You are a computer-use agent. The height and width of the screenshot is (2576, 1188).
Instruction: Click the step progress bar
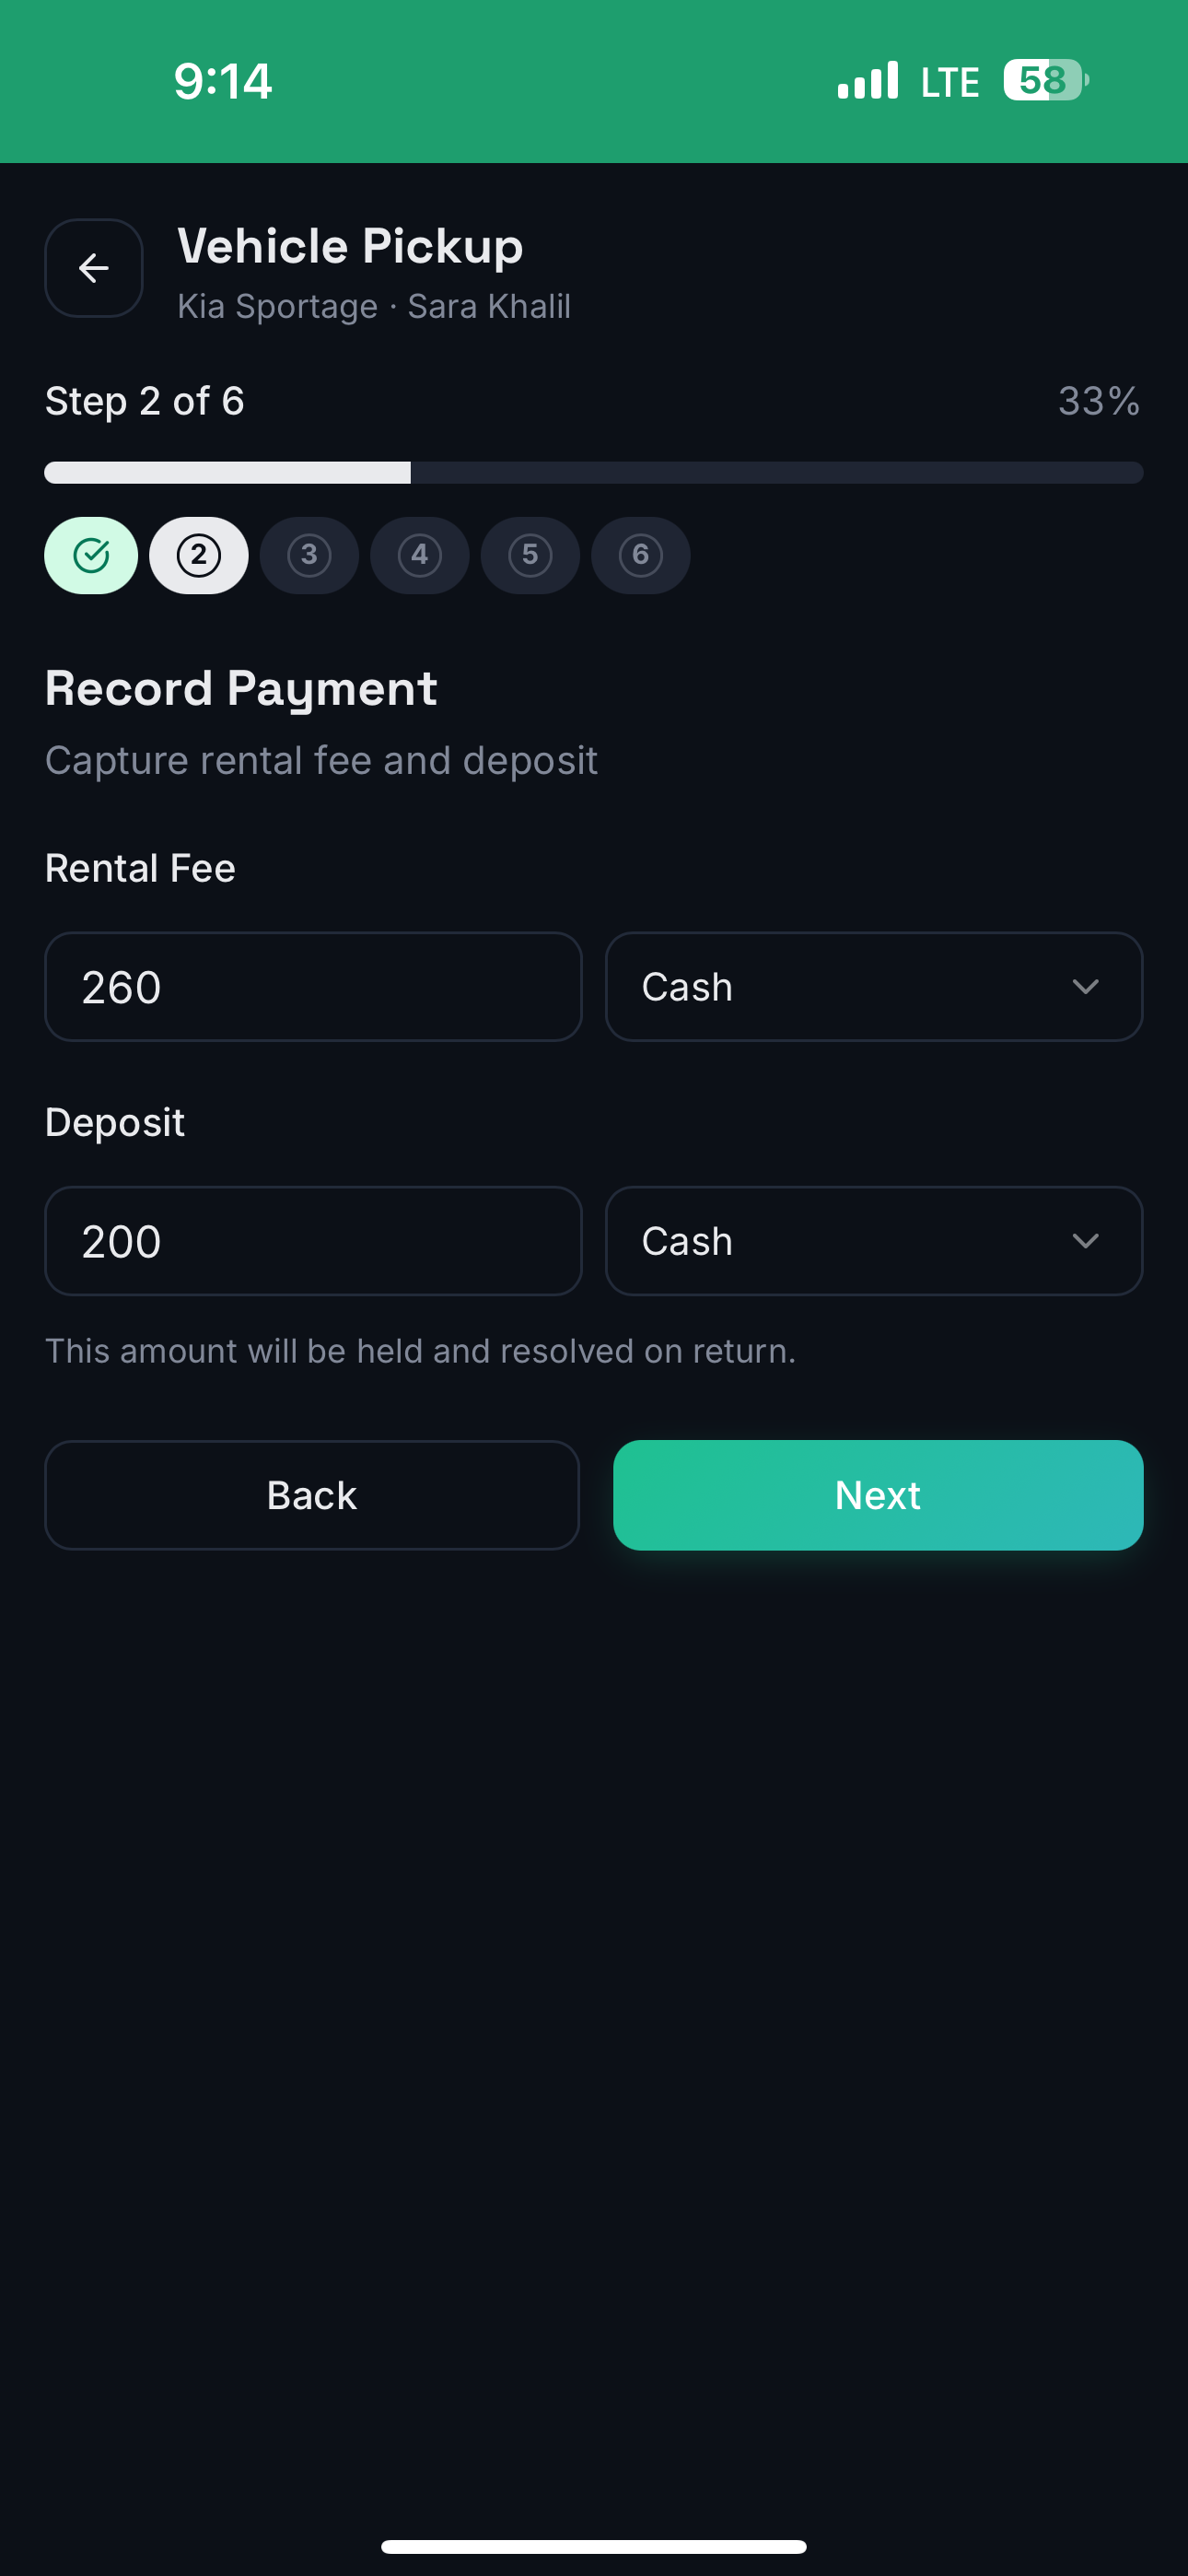(594, 472)
